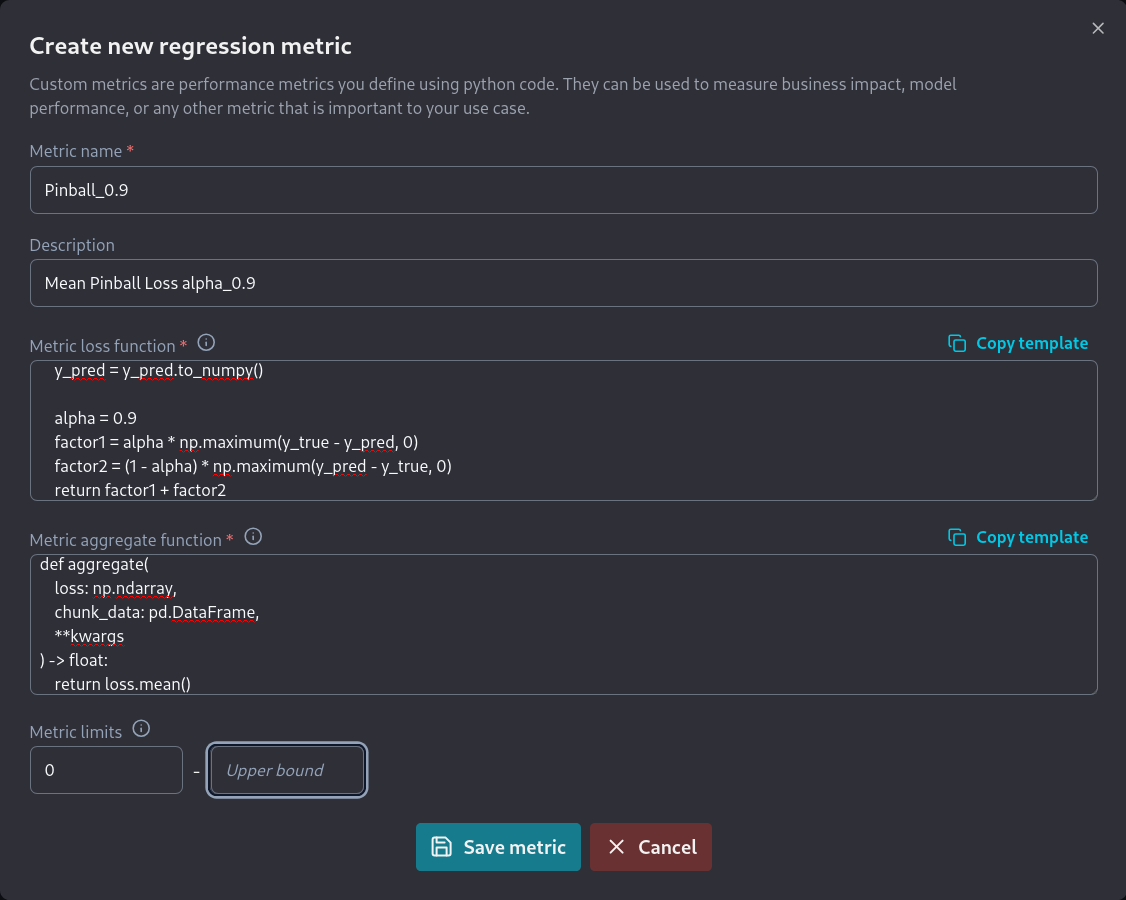Show info tooltip for Metric limits
Viewport: 1126px width, 900px height.
coord(141,729)
